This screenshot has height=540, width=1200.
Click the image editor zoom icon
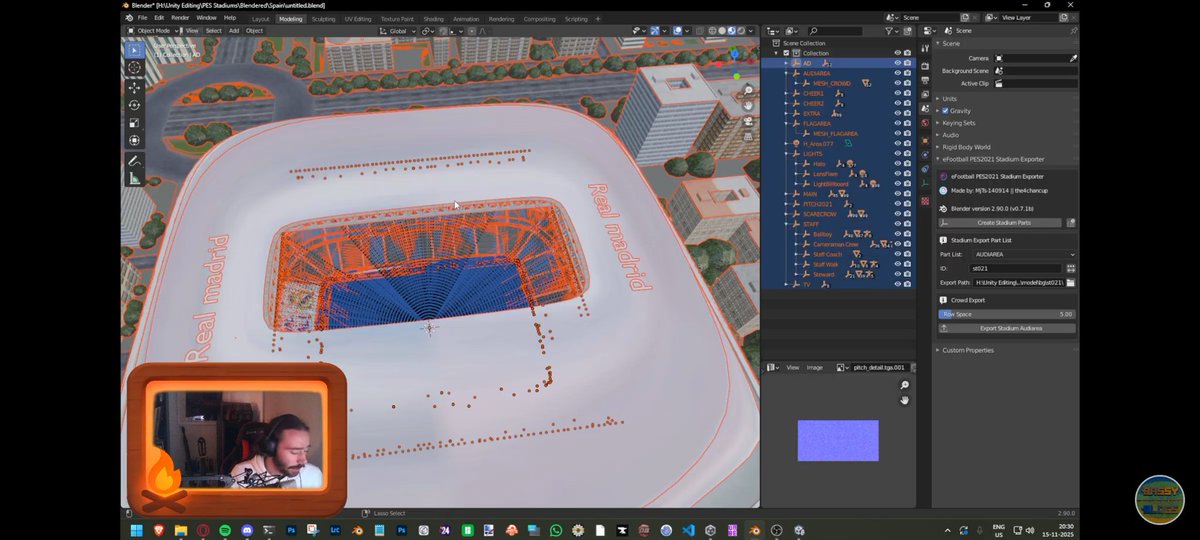click(x=904, y=385)
